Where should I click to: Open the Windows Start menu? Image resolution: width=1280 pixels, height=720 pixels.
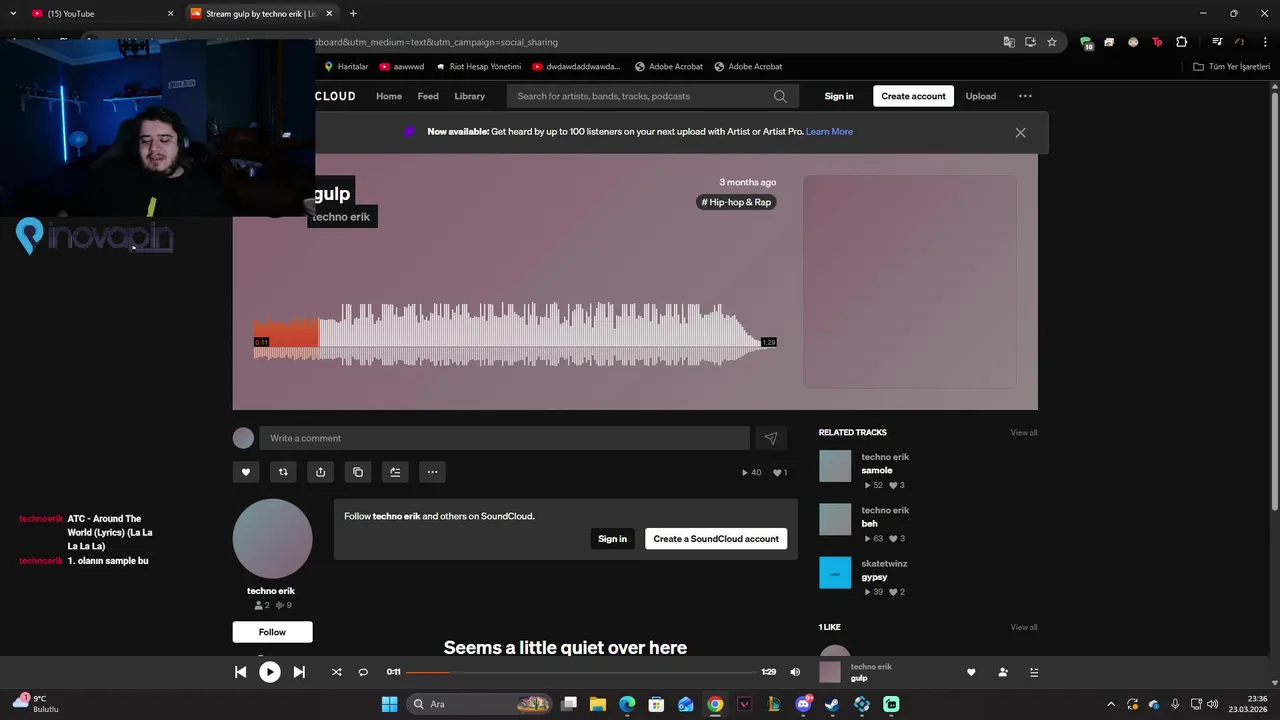[389, 704]
